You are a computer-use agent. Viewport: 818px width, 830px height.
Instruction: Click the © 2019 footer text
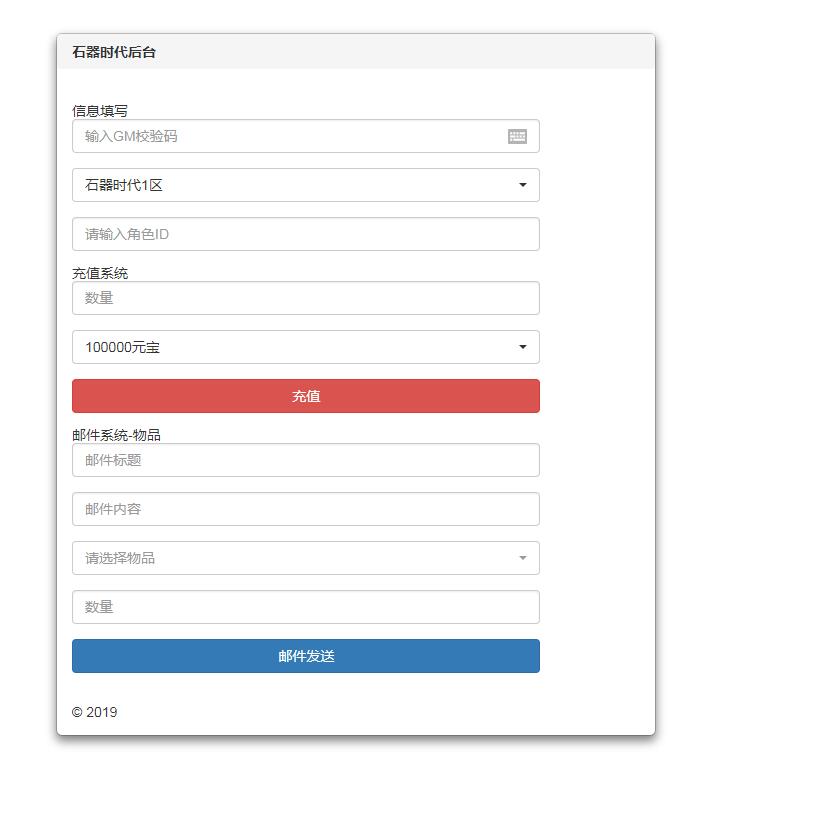94,712
